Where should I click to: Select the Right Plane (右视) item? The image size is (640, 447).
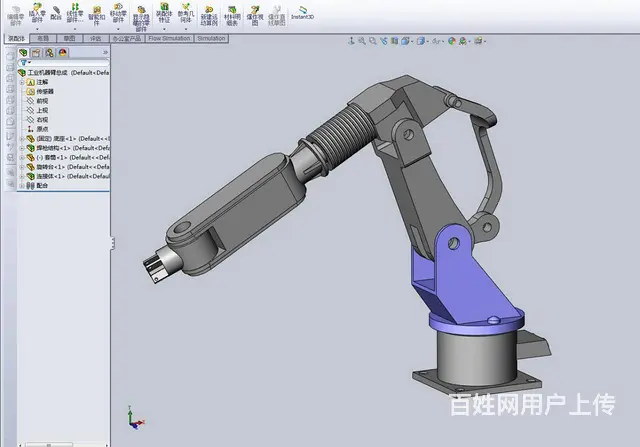(38, 120)
